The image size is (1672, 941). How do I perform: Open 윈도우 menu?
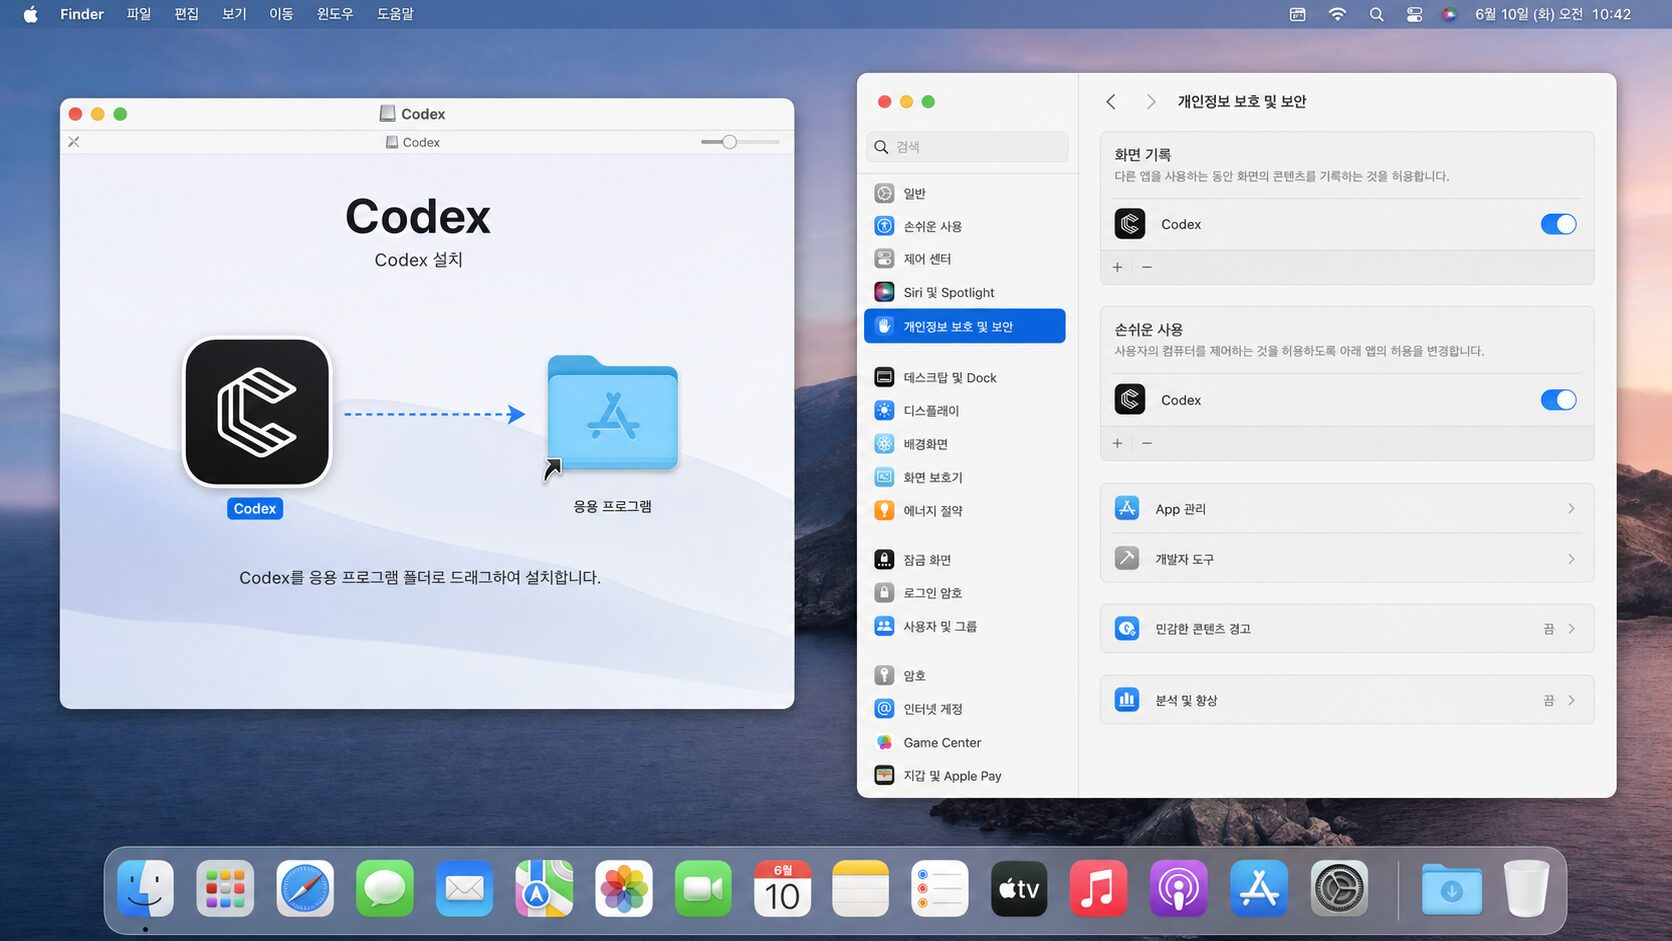[x=335, y=14]
